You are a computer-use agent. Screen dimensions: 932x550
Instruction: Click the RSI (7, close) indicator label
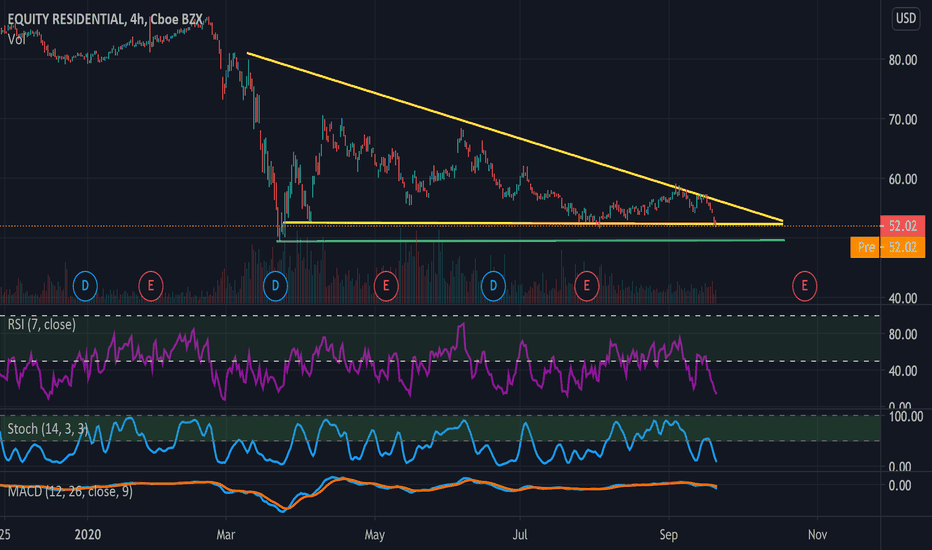[42, 325]
